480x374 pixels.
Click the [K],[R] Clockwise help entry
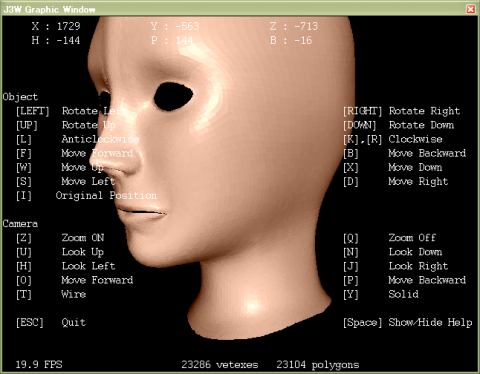click(393, 139)
